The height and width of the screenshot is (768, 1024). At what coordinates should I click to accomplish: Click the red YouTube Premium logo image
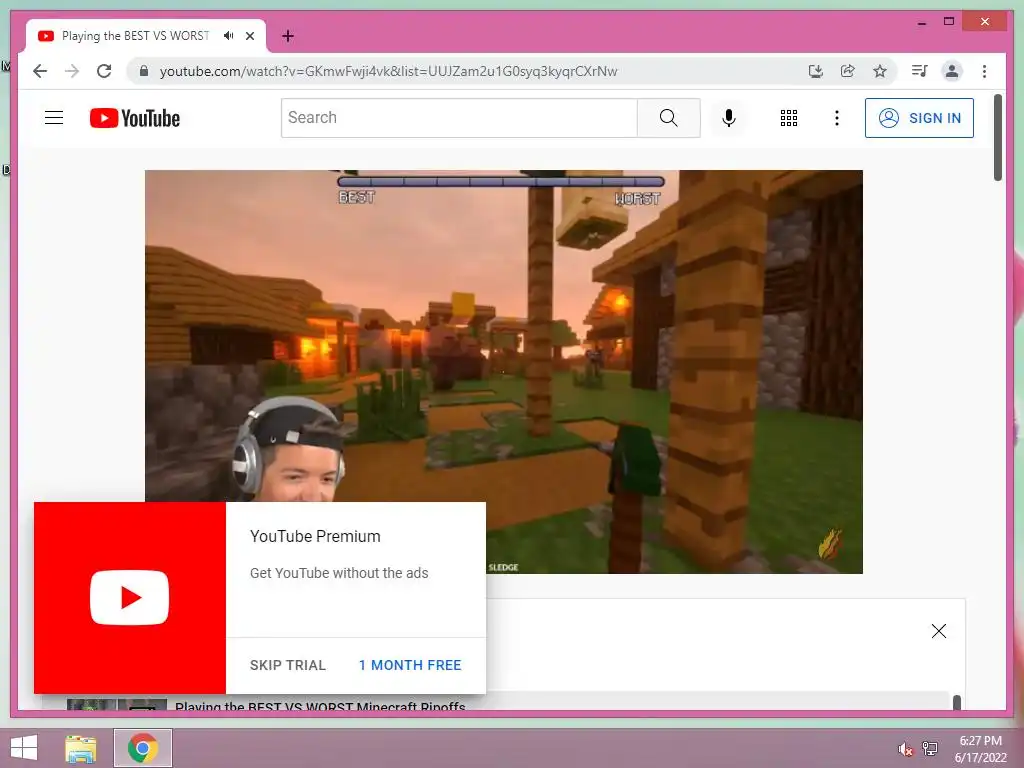tap(129, 598)
